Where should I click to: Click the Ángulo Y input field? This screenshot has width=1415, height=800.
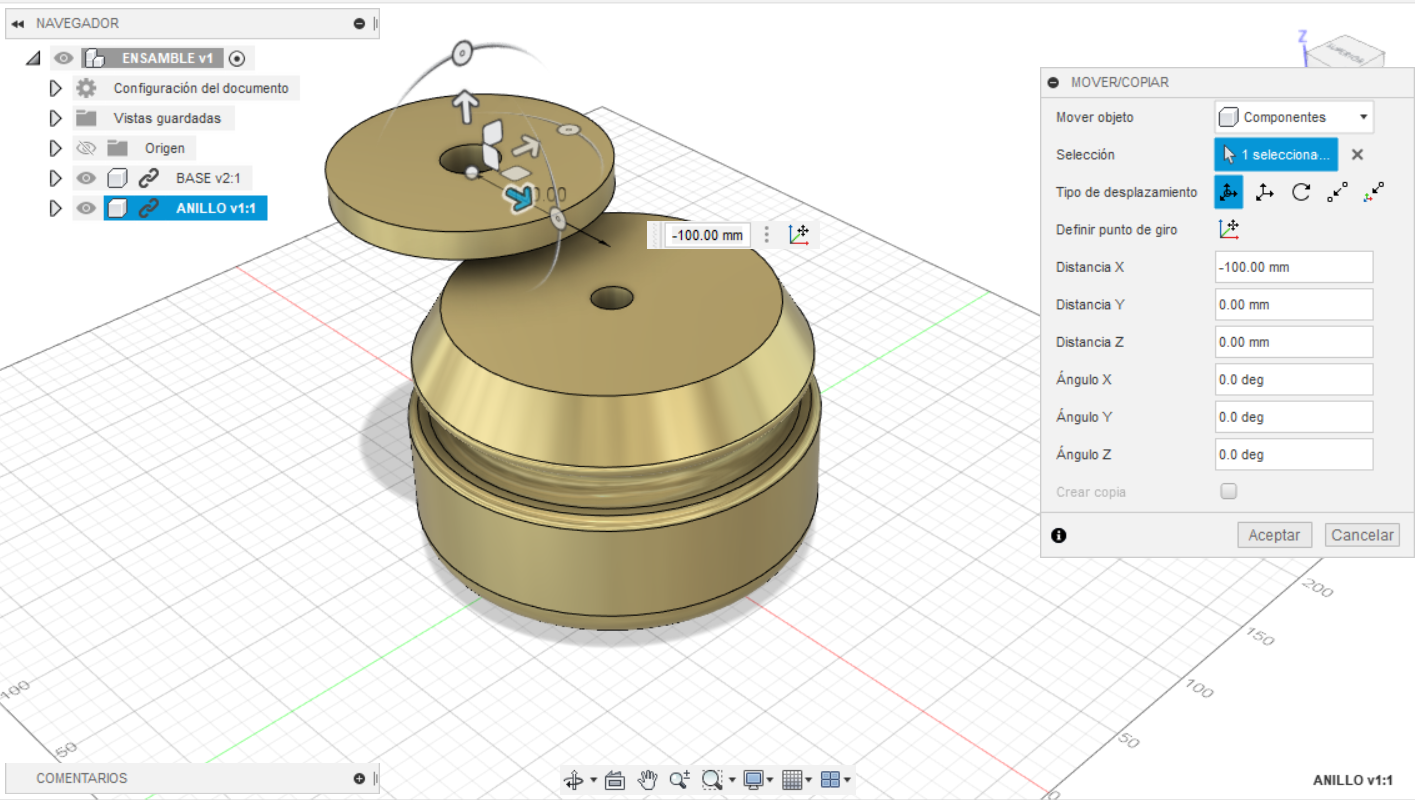click(x=1294, y=417)
